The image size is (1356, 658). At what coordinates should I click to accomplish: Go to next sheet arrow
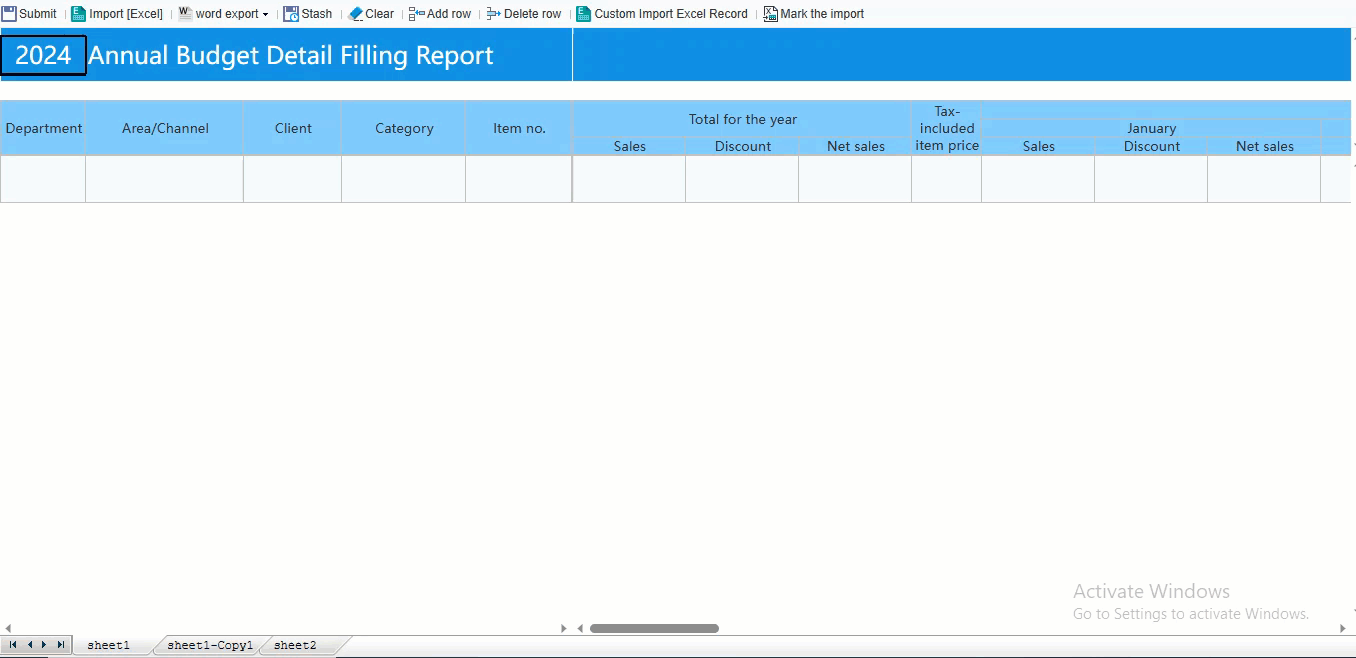[x=44, y=645]
